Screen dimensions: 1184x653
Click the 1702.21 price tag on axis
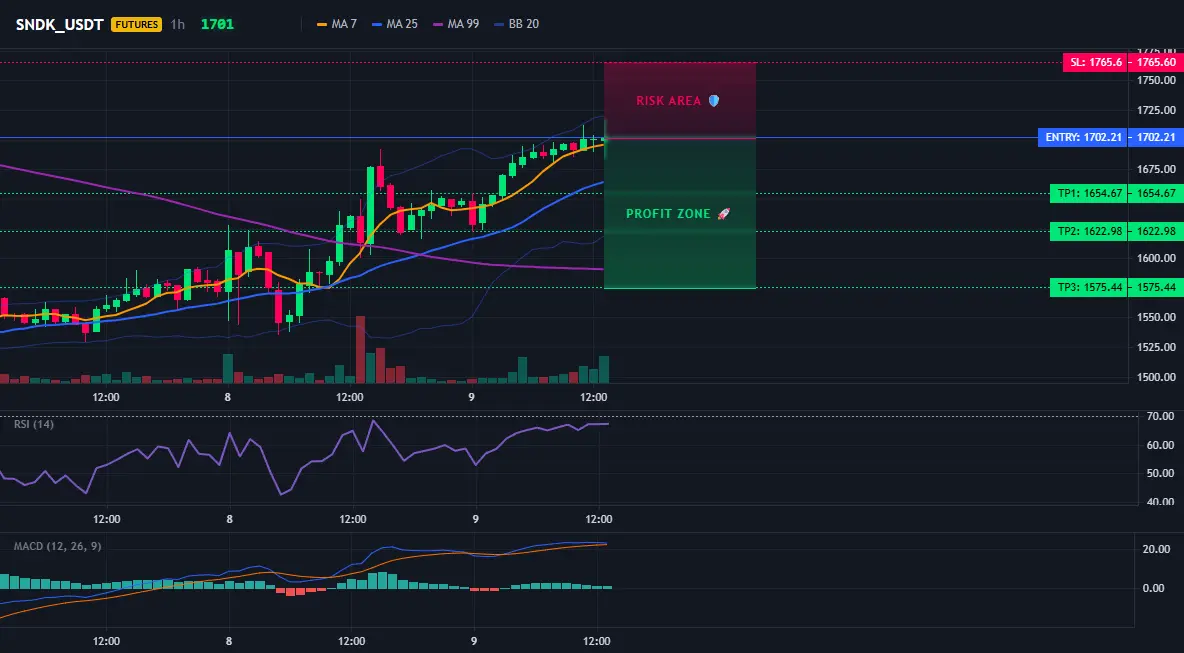click(1156, 137)
